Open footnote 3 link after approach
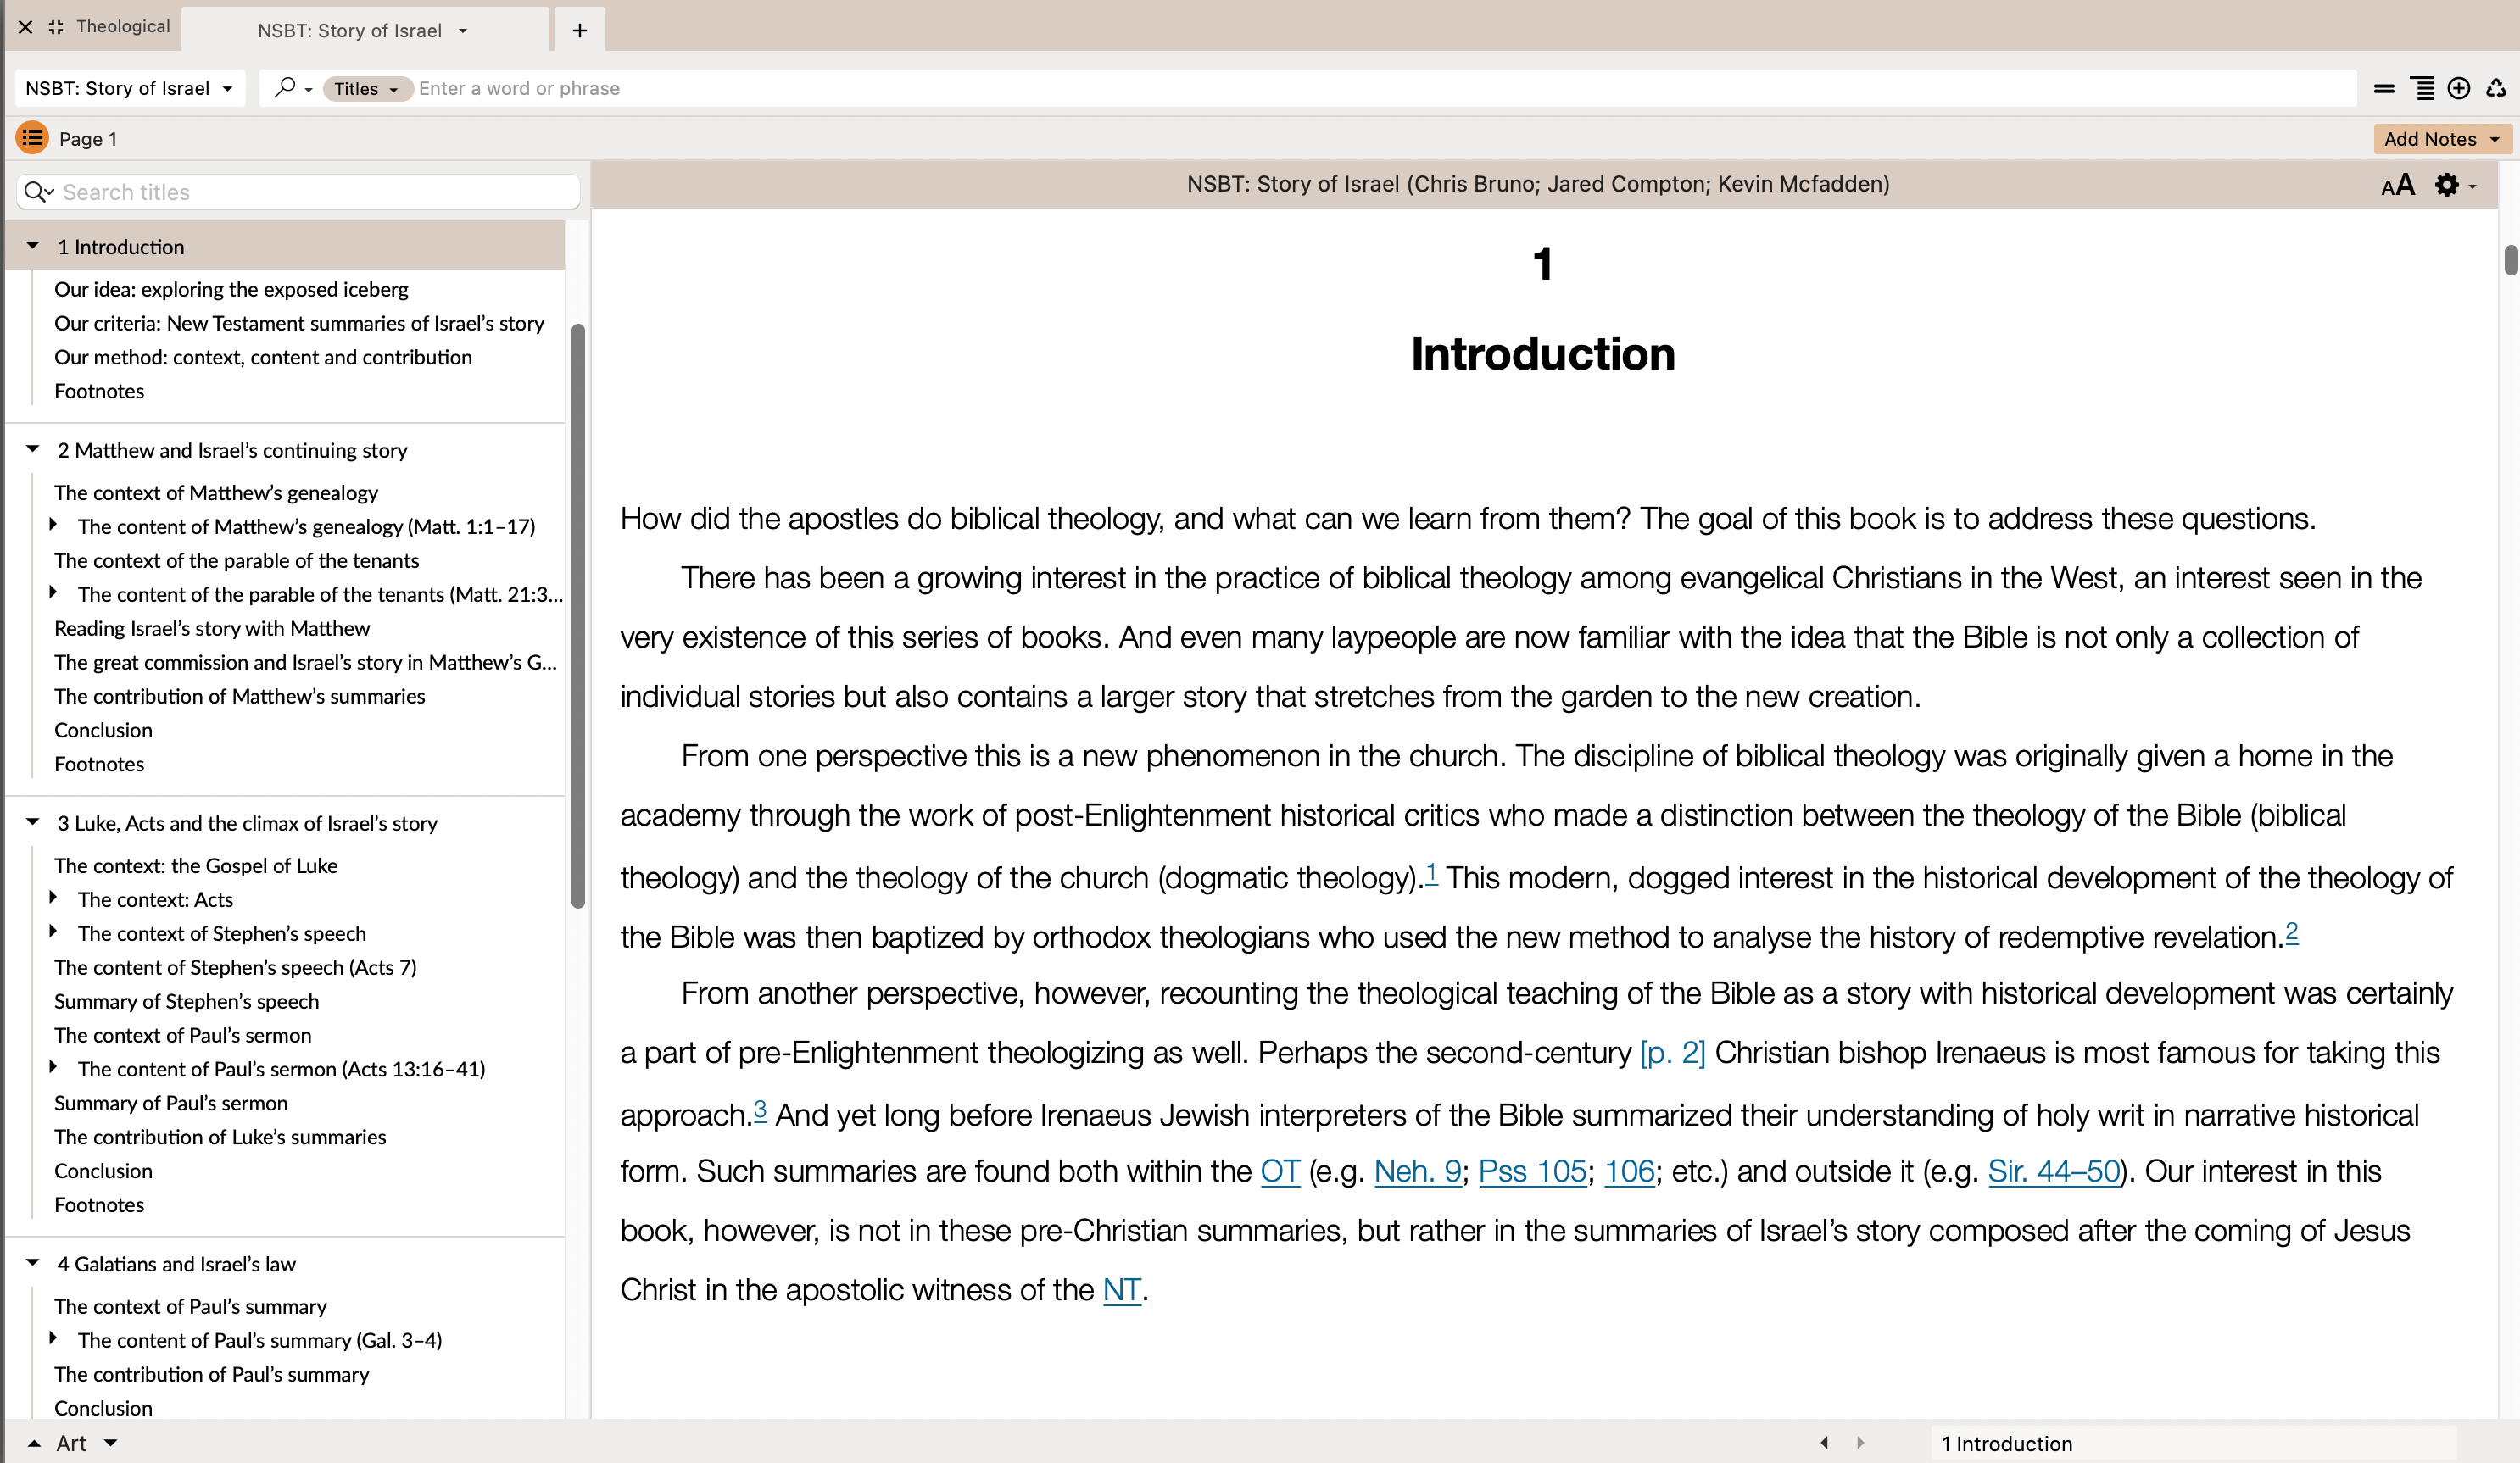Viewport: 2520px width, 1463px height. pos(760,1110)
